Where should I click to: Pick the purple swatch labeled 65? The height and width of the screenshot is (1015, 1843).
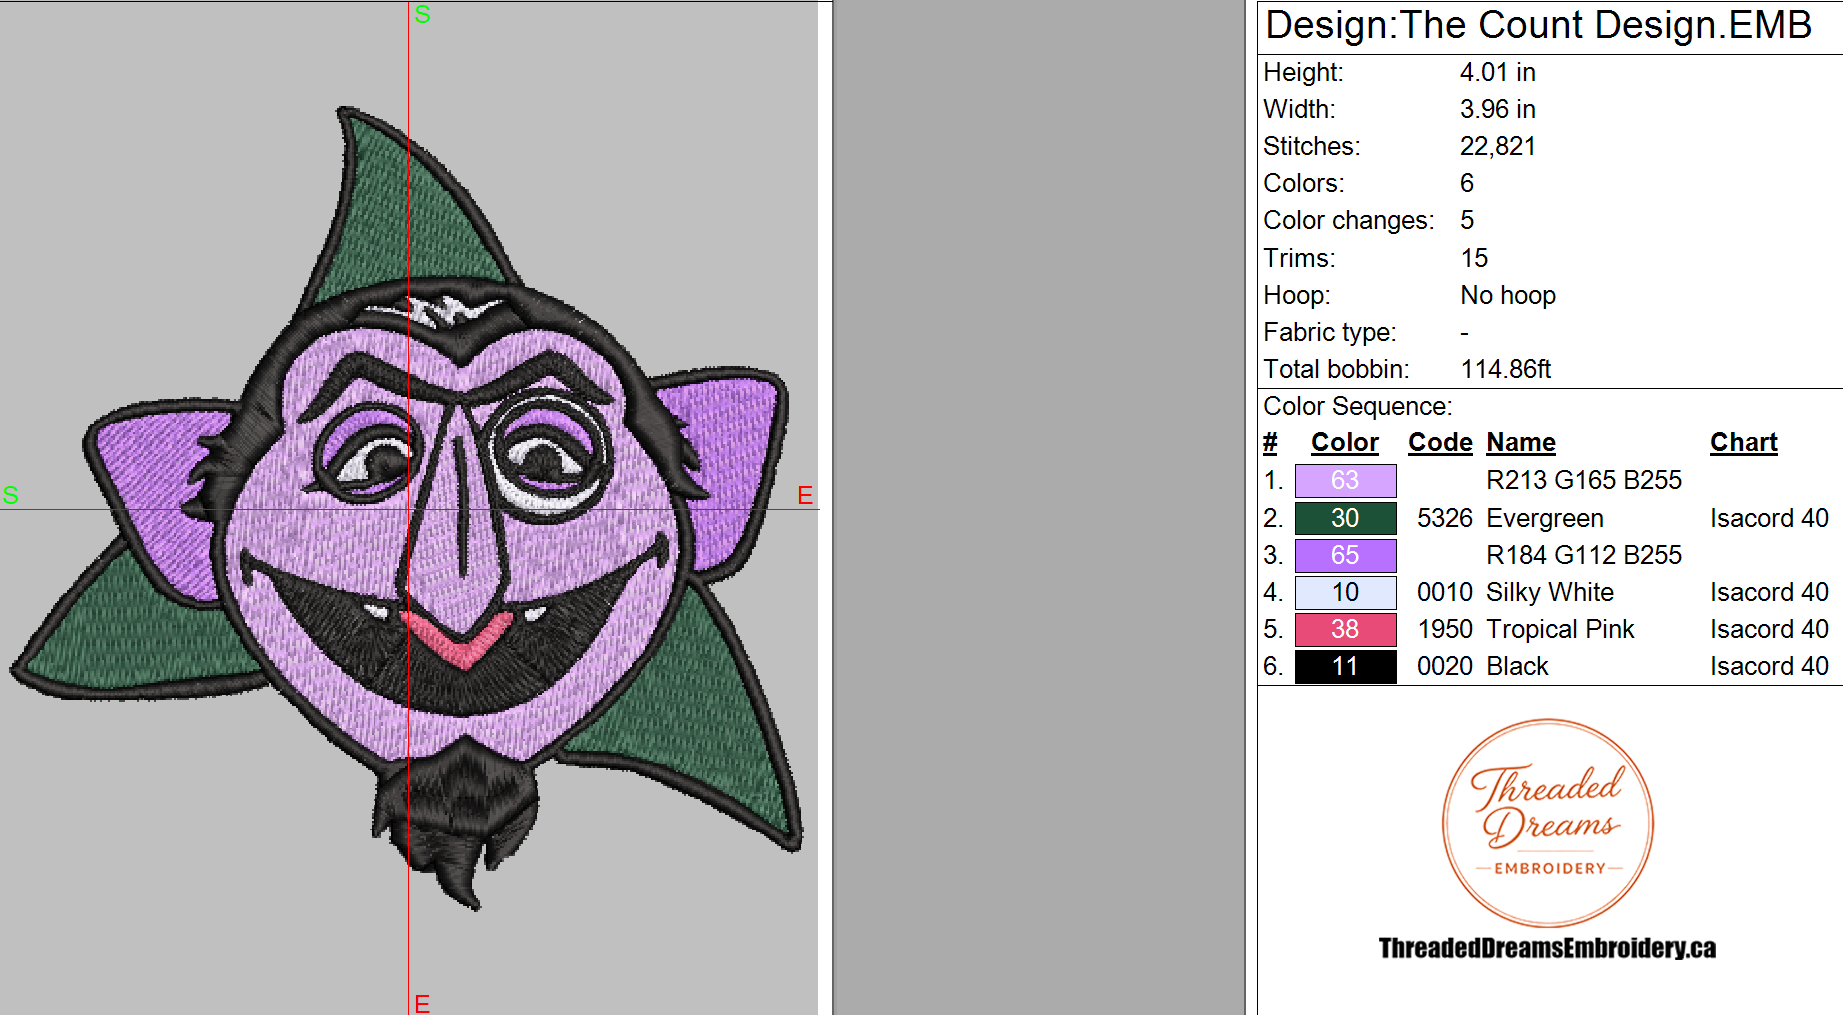coord(1345,555)
